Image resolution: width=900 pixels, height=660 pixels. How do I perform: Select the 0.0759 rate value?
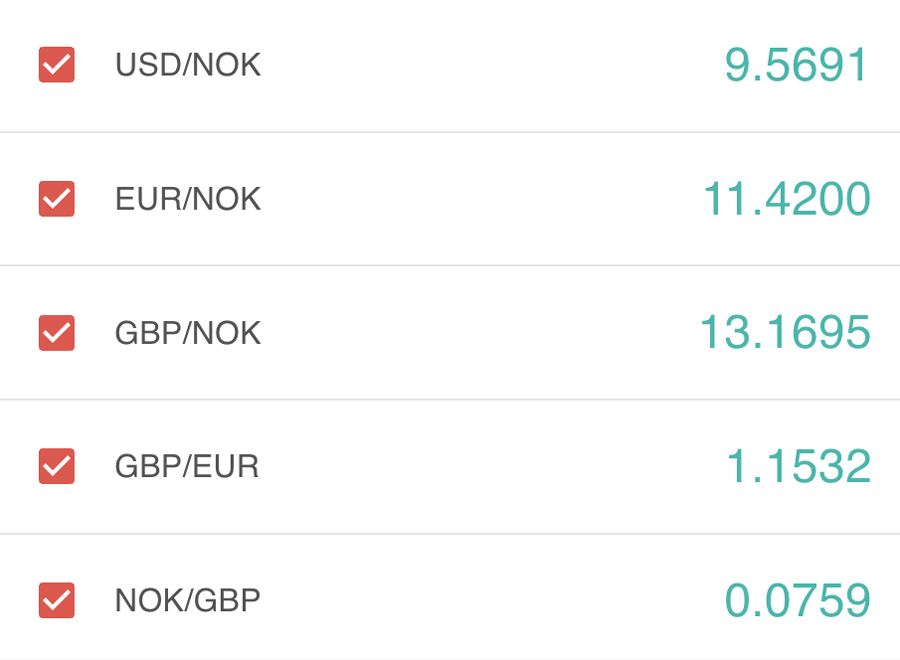point(797,600)
